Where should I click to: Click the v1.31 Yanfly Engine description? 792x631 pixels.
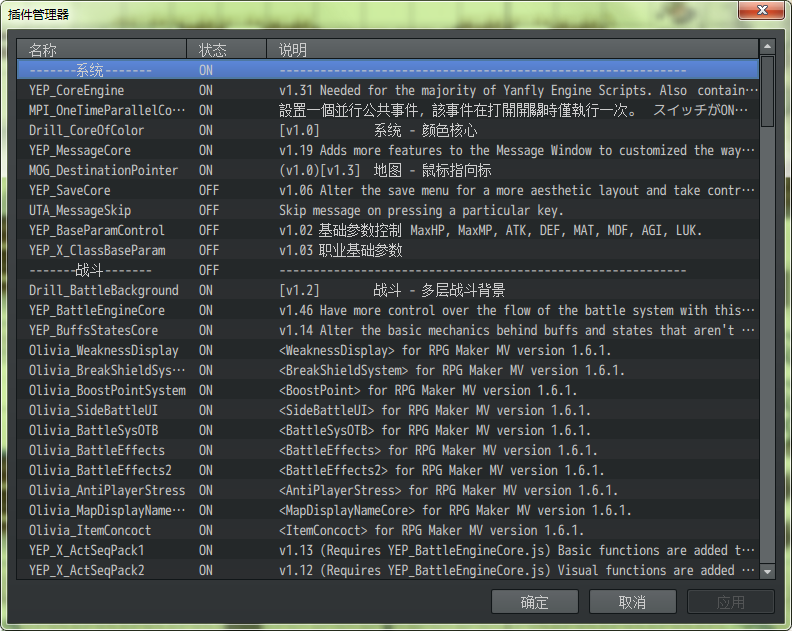tap(519, 90)
